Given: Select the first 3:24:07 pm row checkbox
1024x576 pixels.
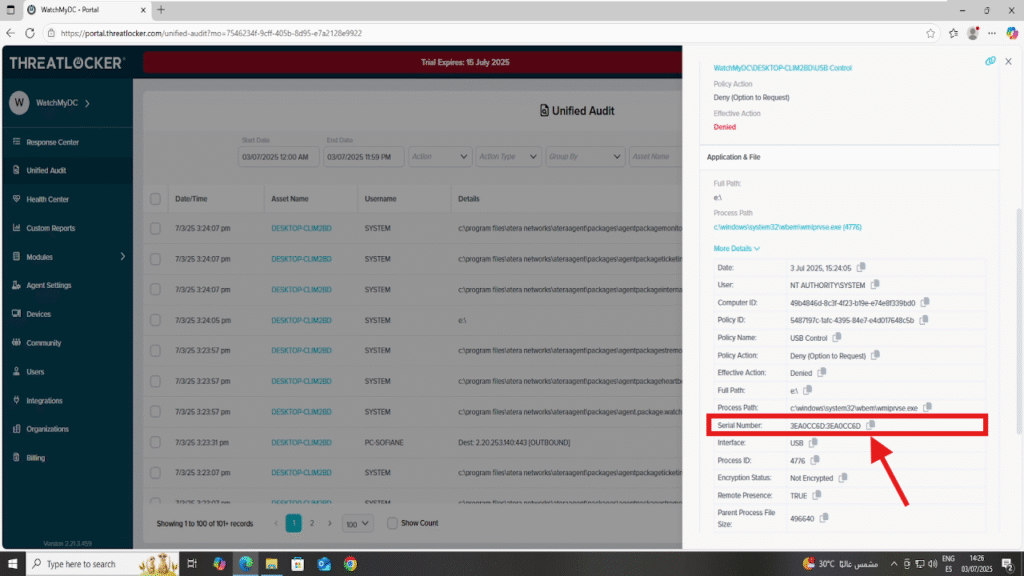Looking at the screenshot, I should point(155,229).
